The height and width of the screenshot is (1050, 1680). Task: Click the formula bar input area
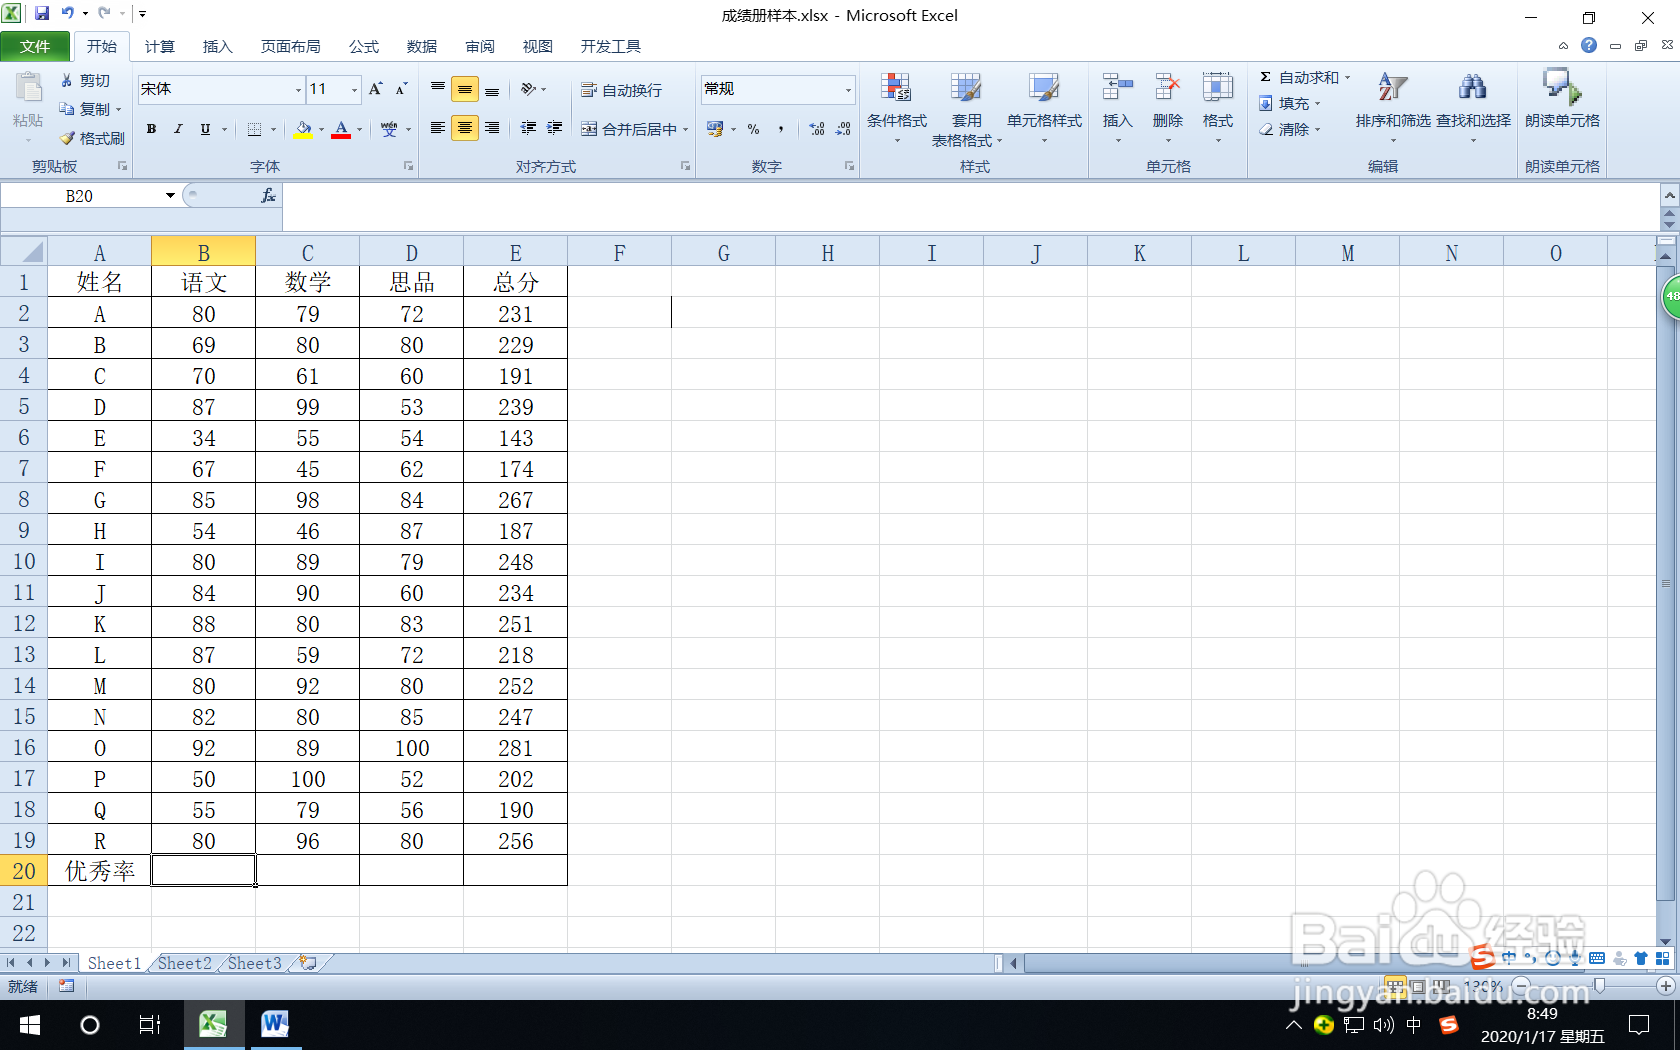click(970, 207)
